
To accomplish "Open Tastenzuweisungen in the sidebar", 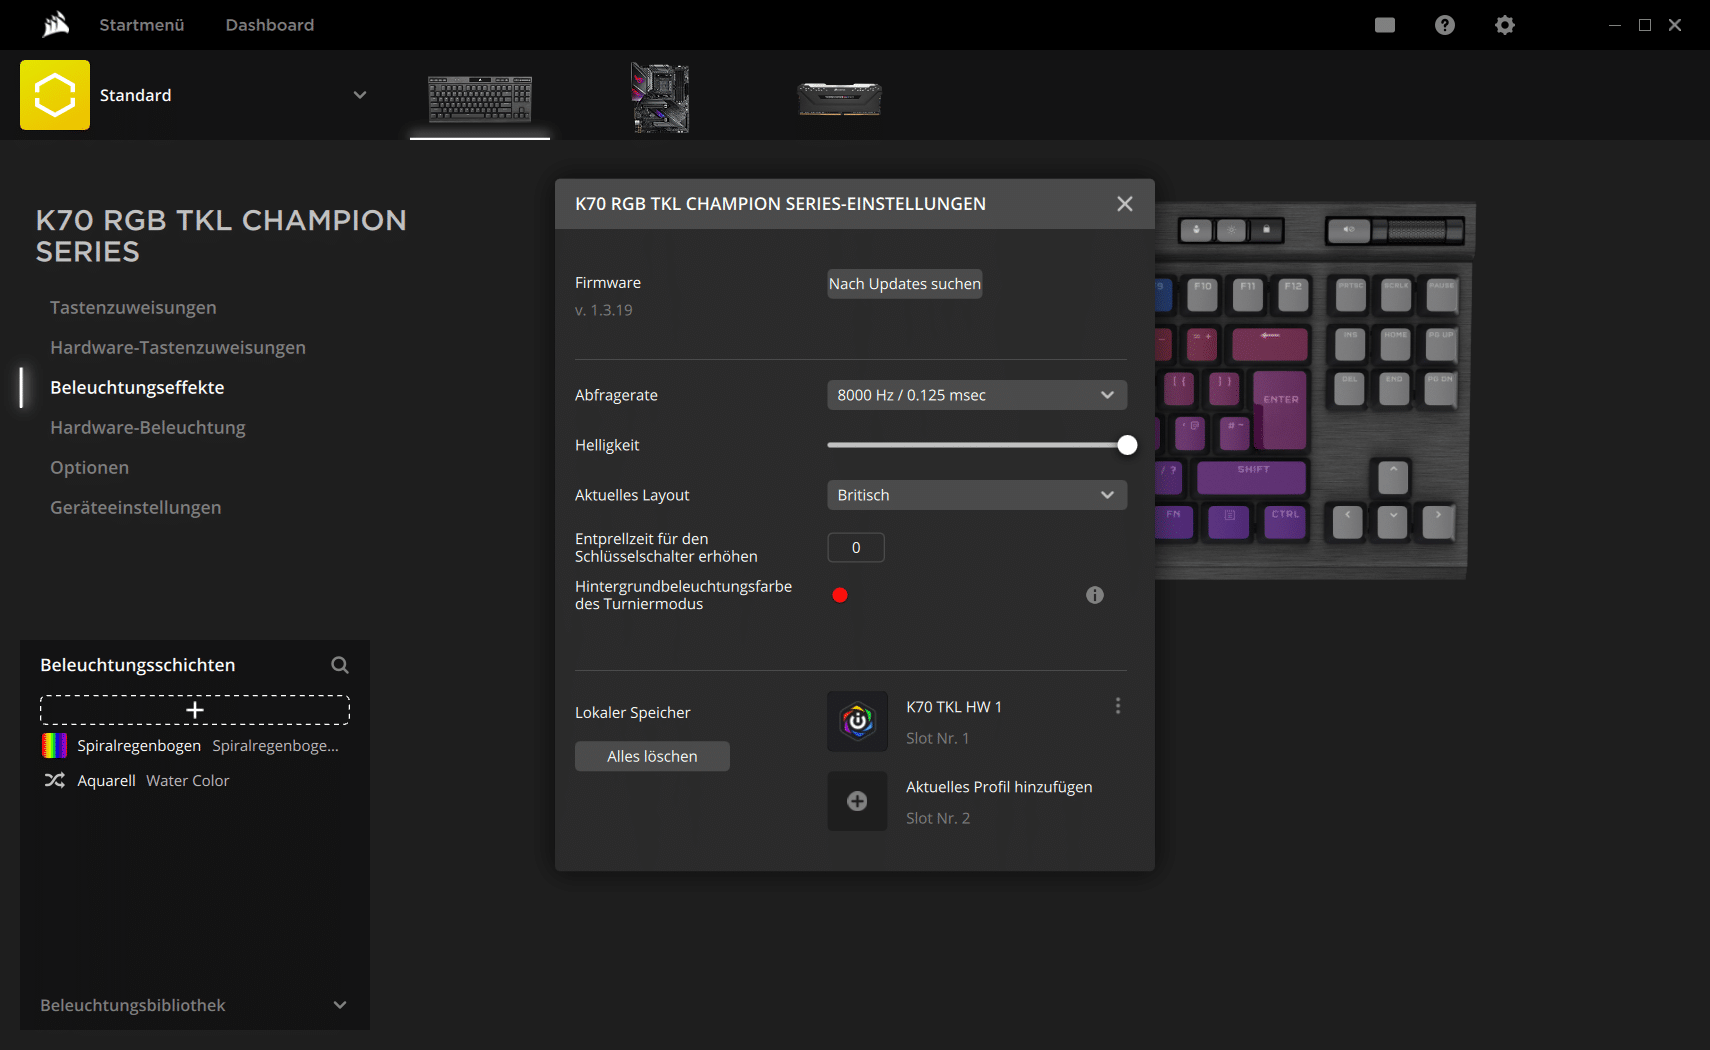I will pos(133,308).
